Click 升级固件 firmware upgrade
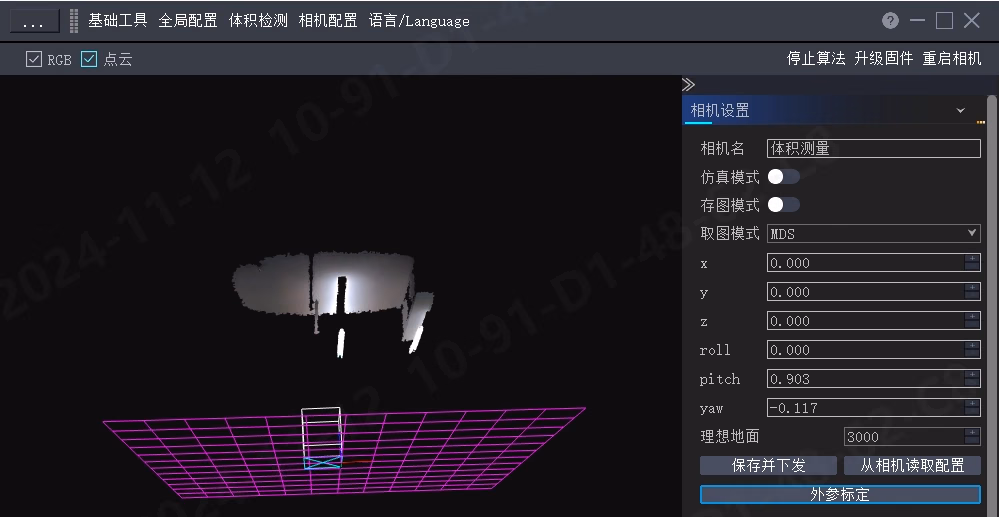Screen dimensions: 999x517 point(884,59)
